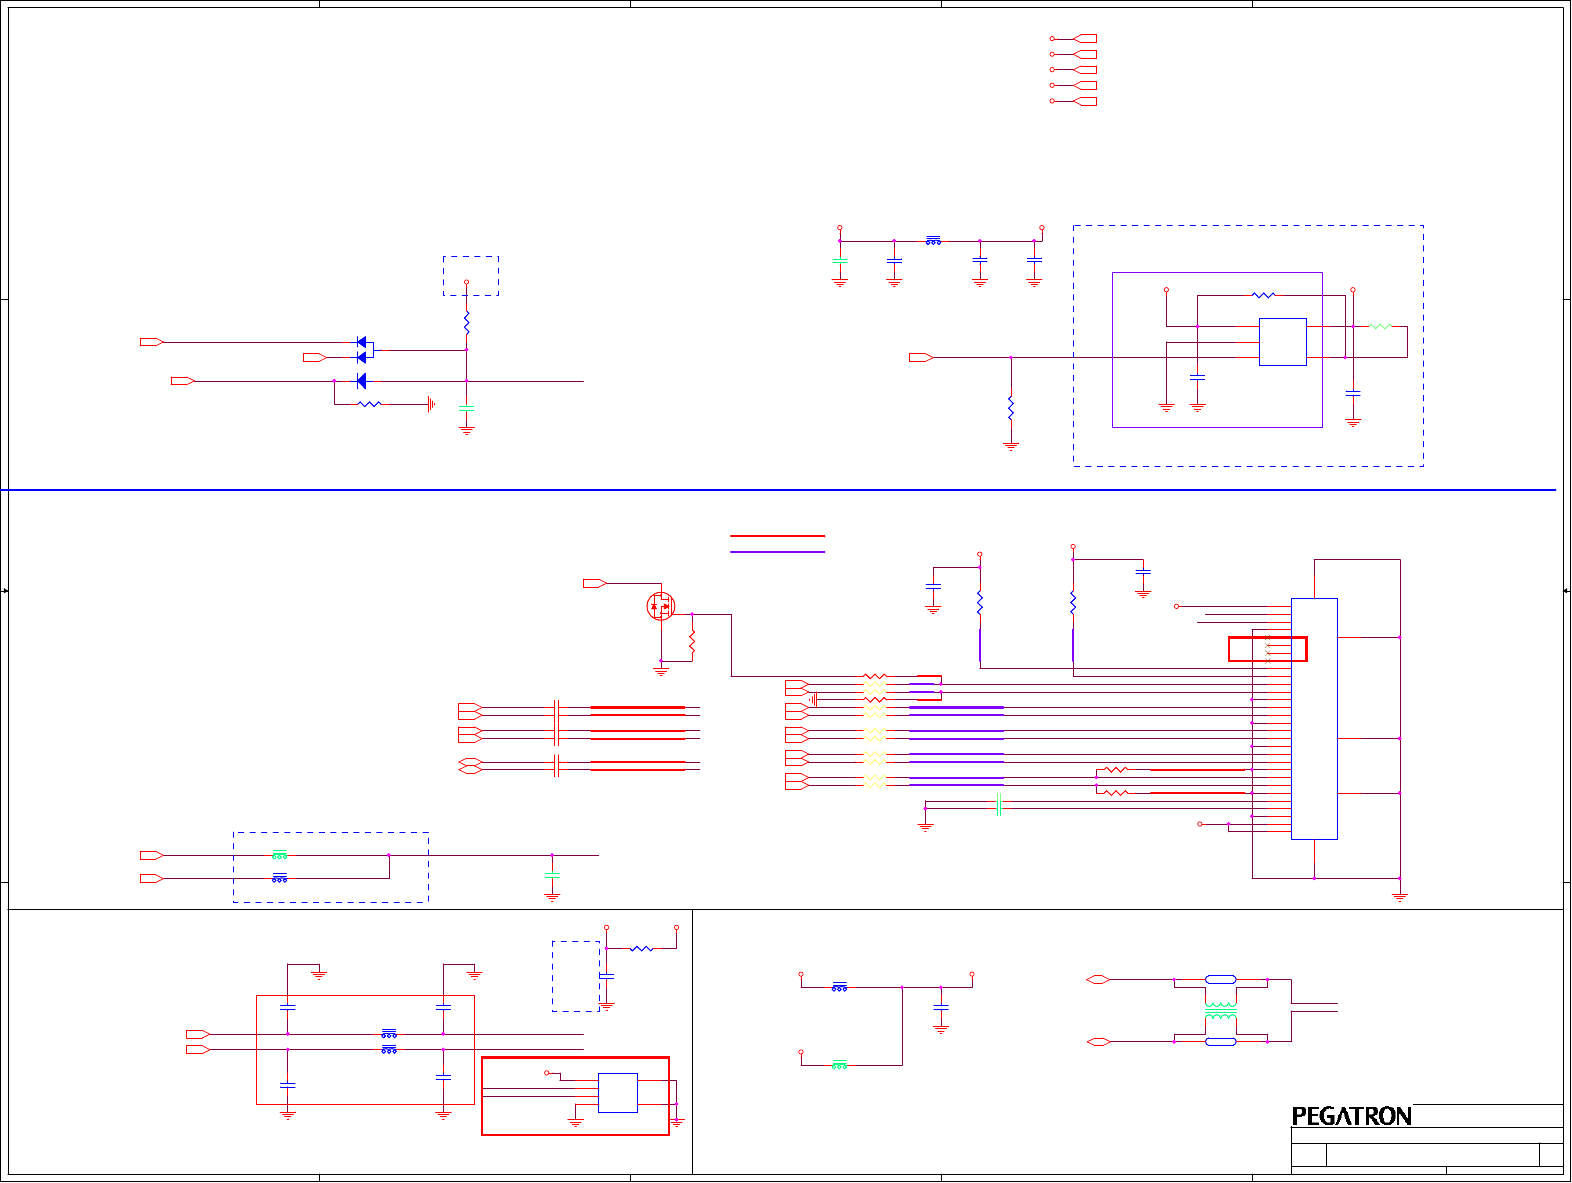Select the tall multi-pin connector body
This screenshot has width=1572, height=1183.
[1314, 719]
